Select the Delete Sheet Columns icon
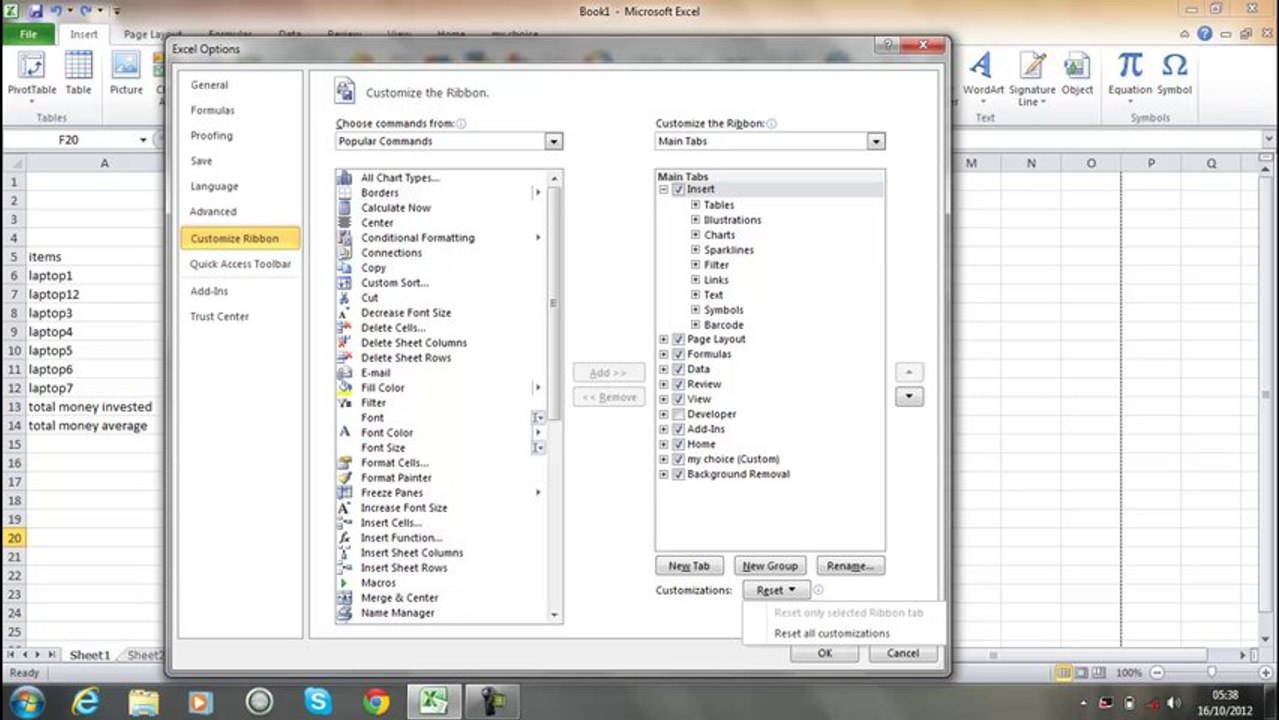Image resolution: width=1279 pixels, height=720 pixels. [345, 343]
